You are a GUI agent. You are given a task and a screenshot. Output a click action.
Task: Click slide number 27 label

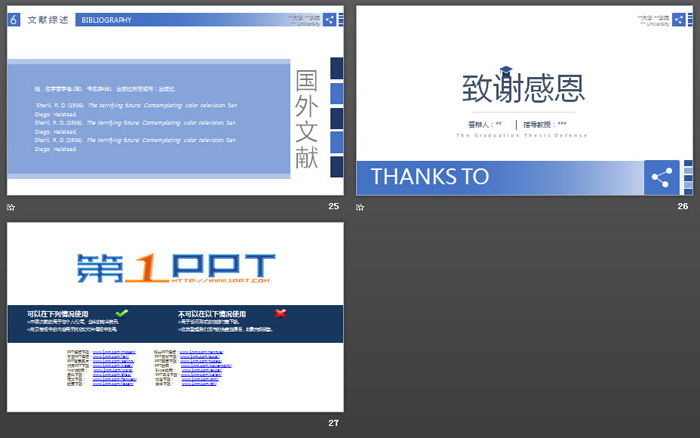pos(333,423)
